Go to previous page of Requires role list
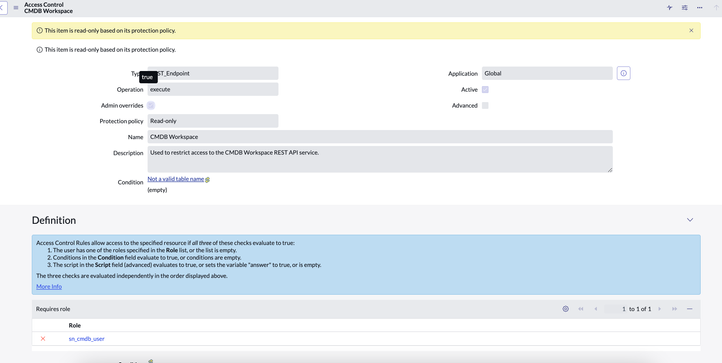This screenshot has height=363, width=722. coord(596,309)
